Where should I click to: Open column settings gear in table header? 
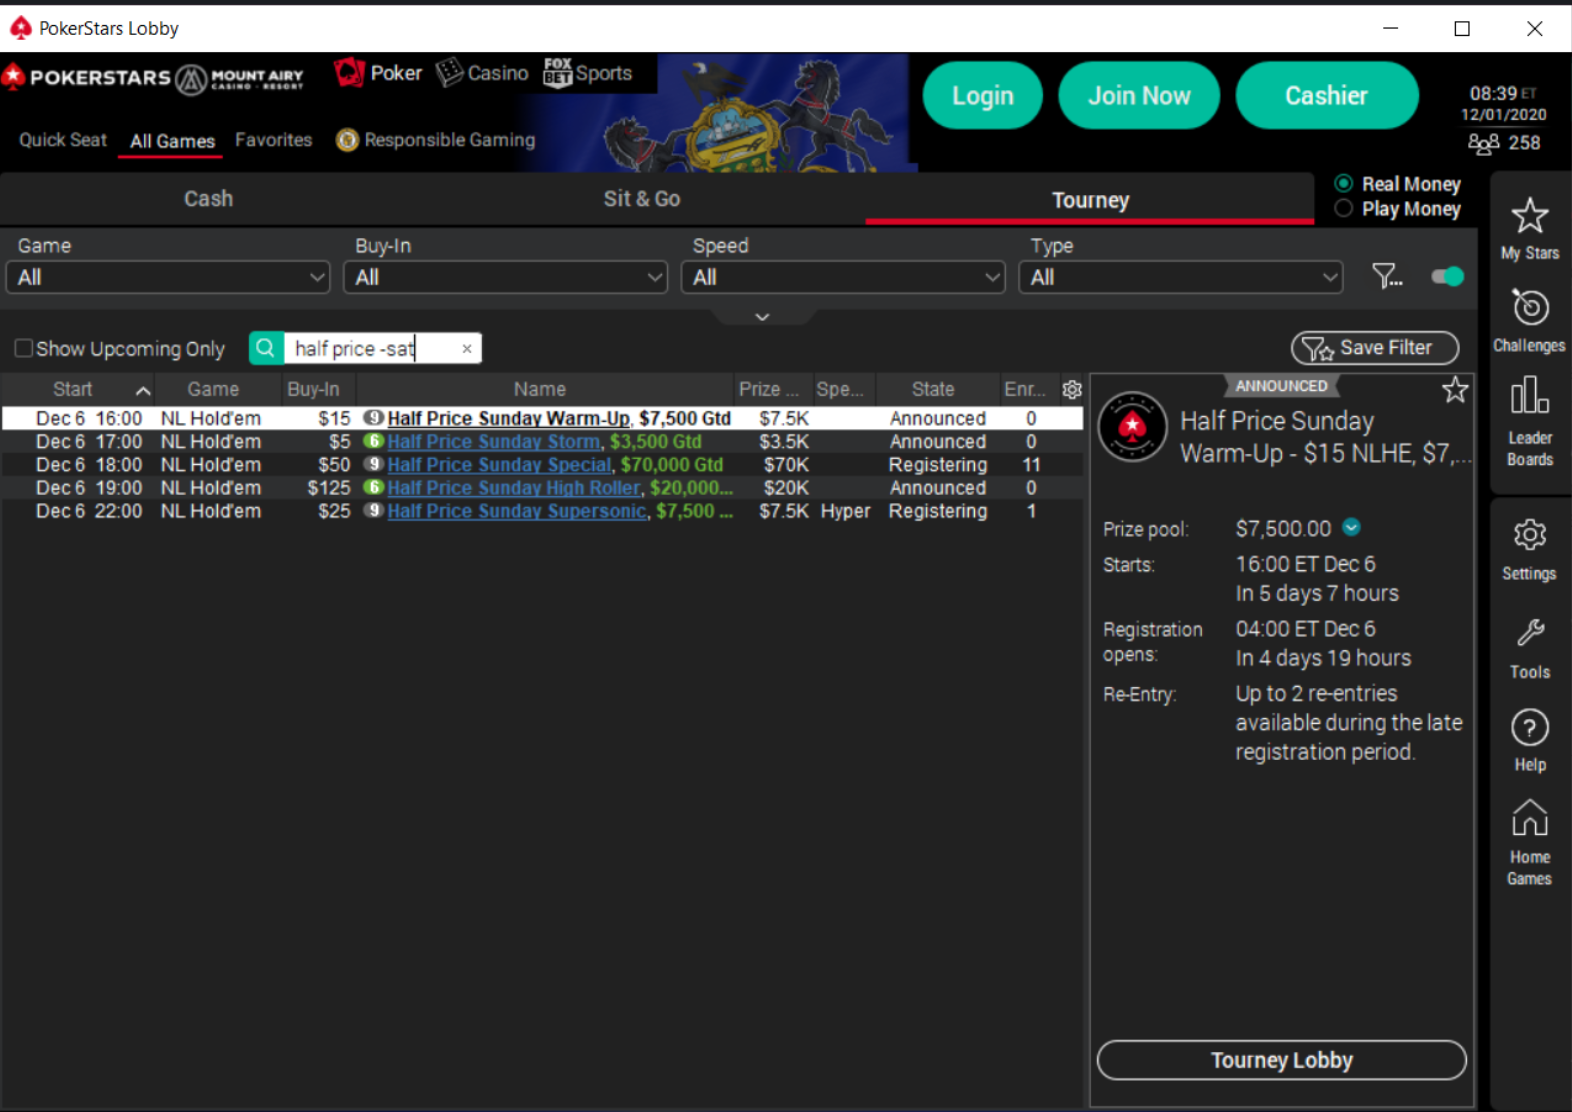point(1072,389)
